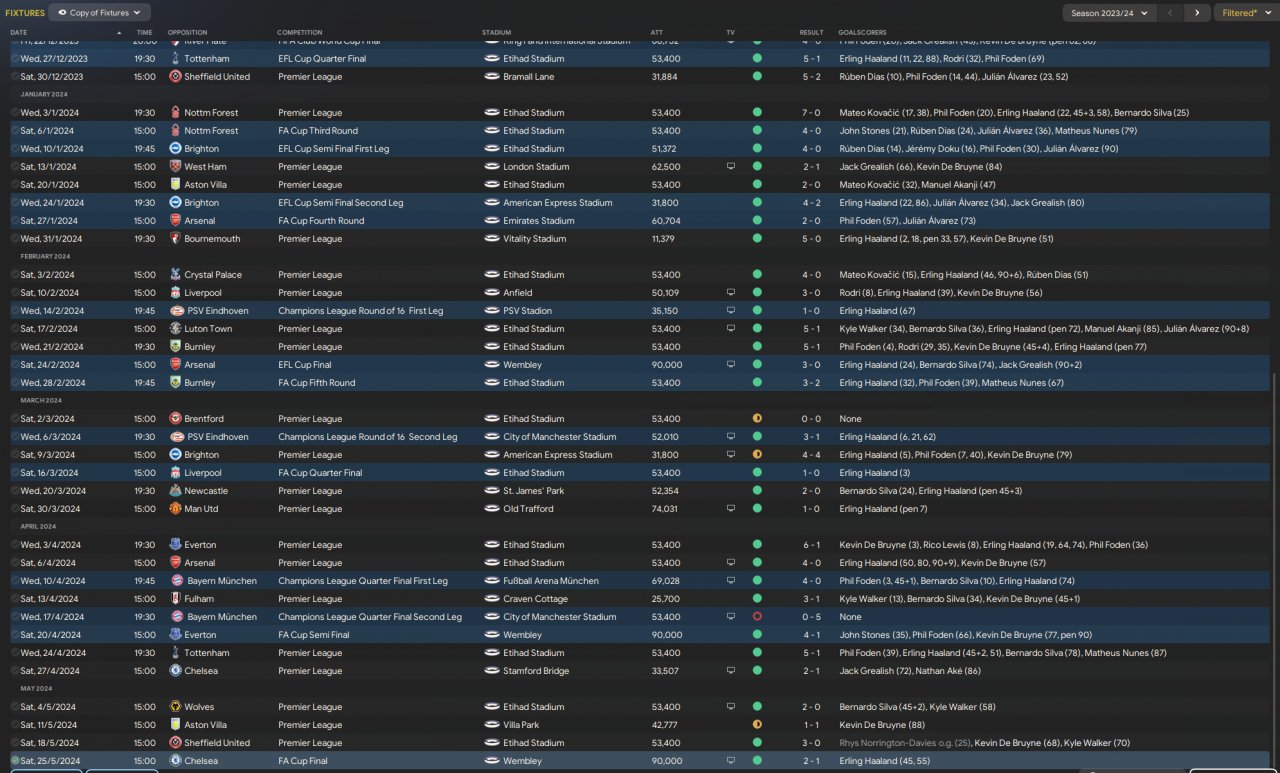Click the TV column header
The width and height of the screenshot is (1280, 773).
(730, 33)
